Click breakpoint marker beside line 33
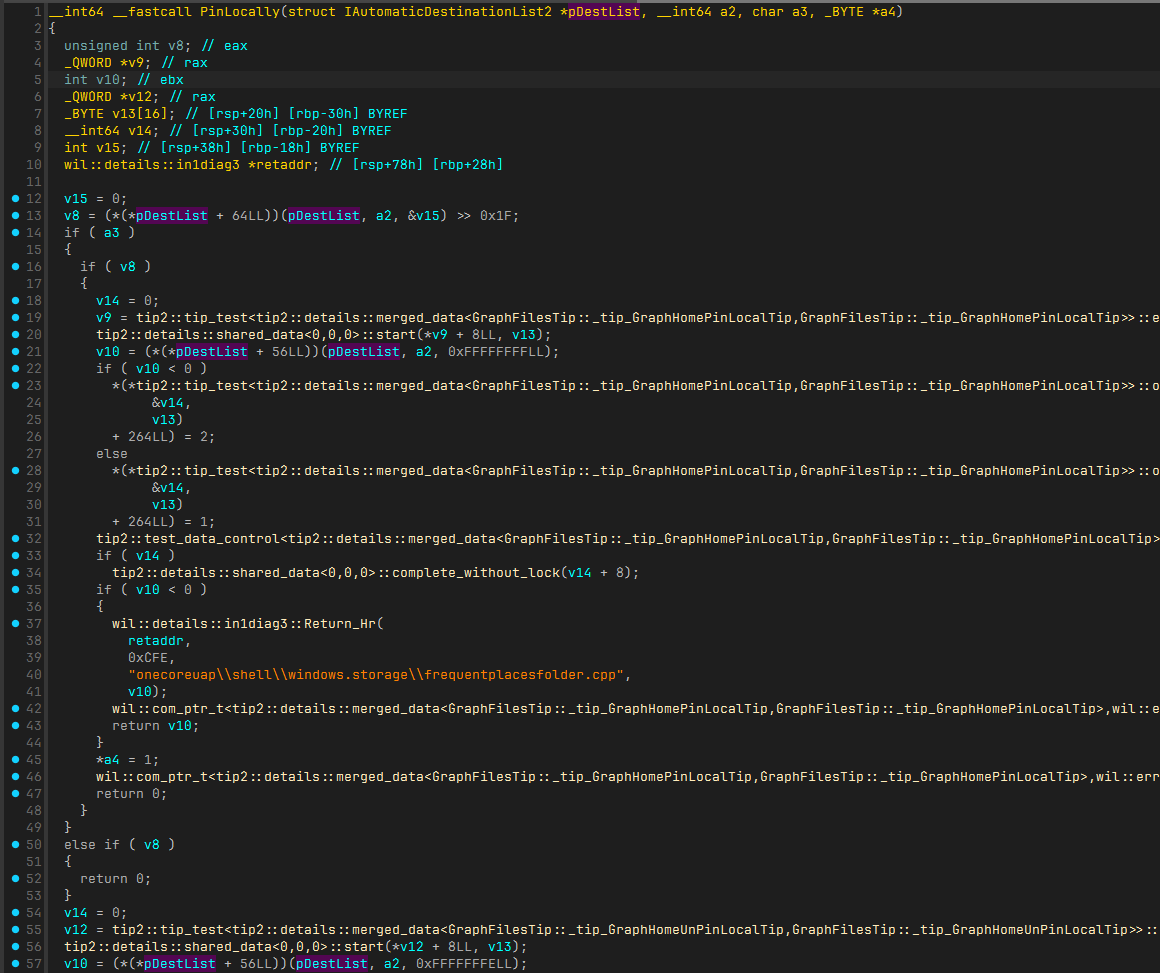This screenshot has width=1160, height=973. pyautogui.click(x=15, y=556)
